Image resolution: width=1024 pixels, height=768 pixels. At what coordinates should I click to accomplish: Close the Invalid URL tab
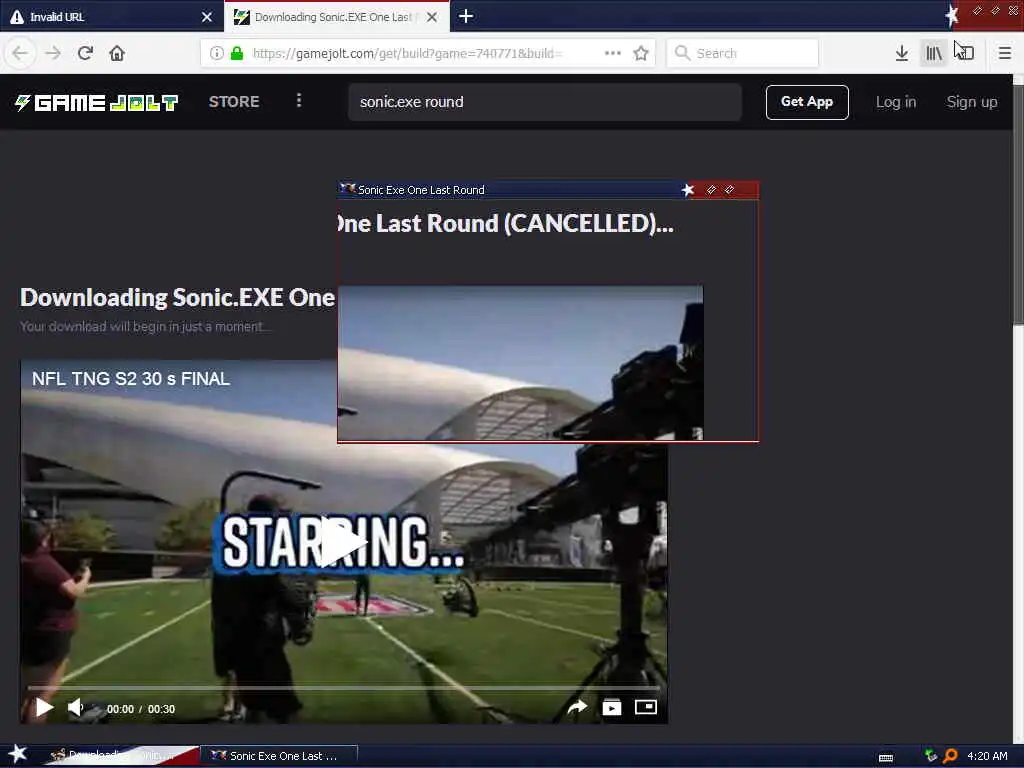coord(206,17)
